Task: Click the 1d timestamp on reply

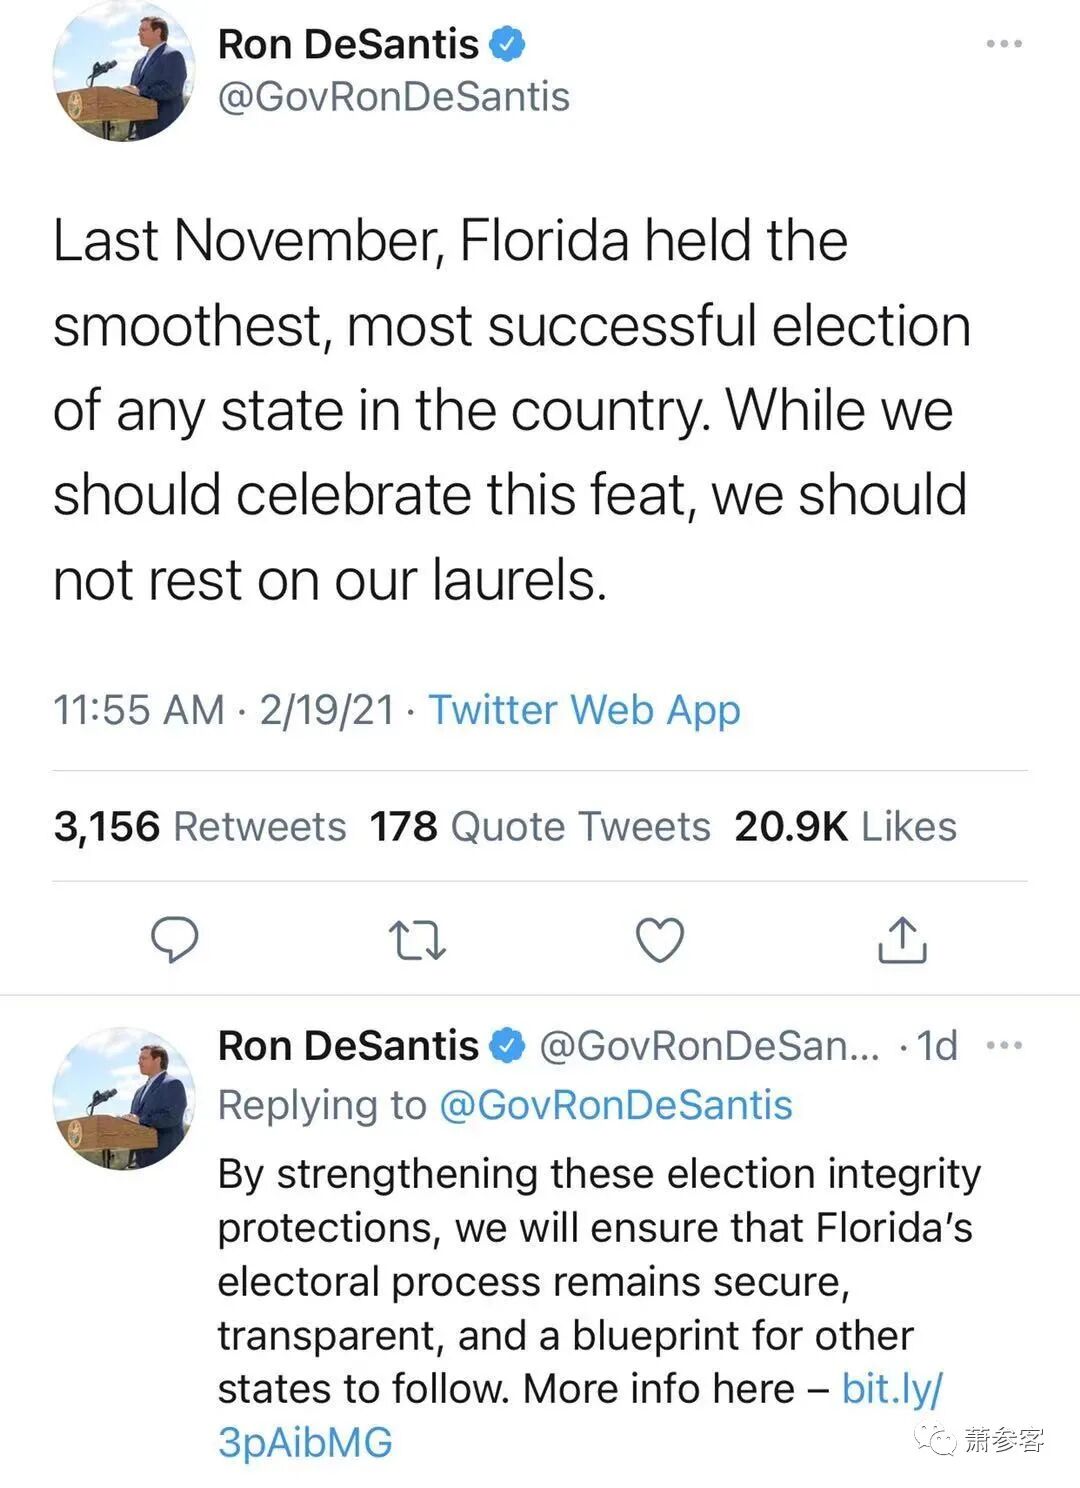Action: [x=937, y=1046]
